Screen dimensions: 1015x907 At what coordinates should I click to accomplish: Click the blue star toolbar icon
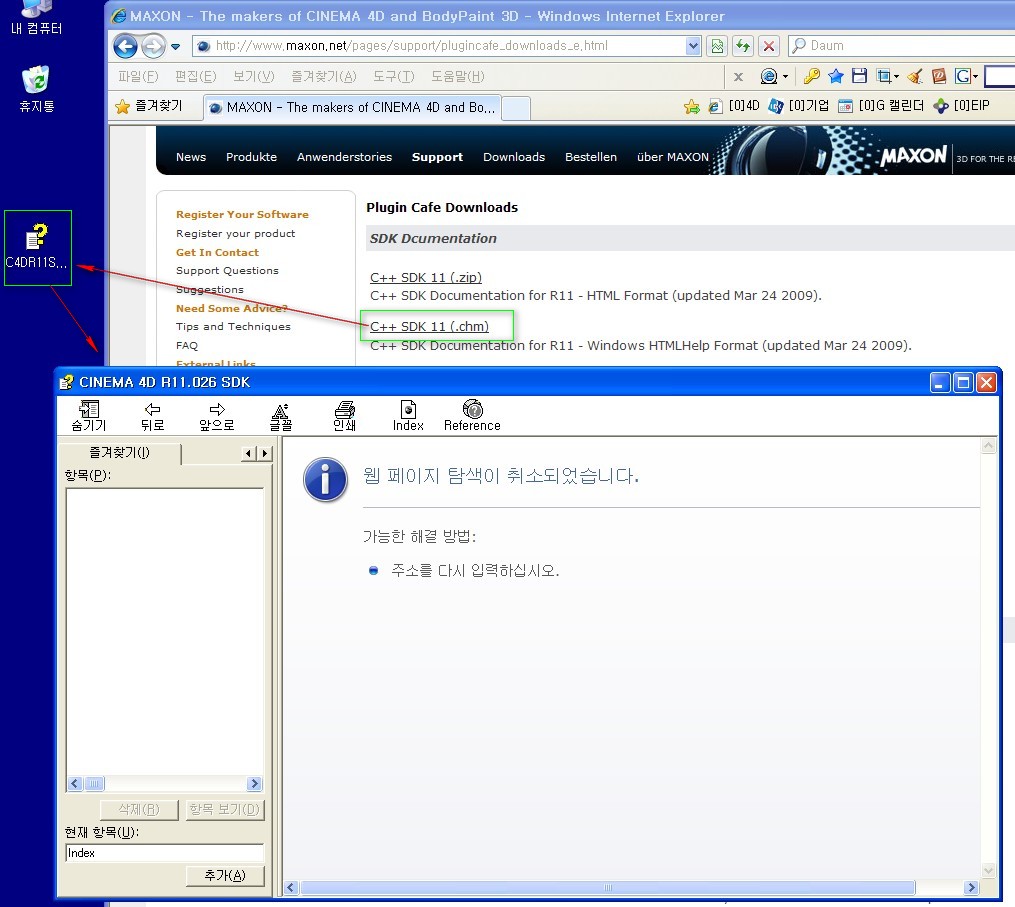pyautogui.click(x=836, y=76)
